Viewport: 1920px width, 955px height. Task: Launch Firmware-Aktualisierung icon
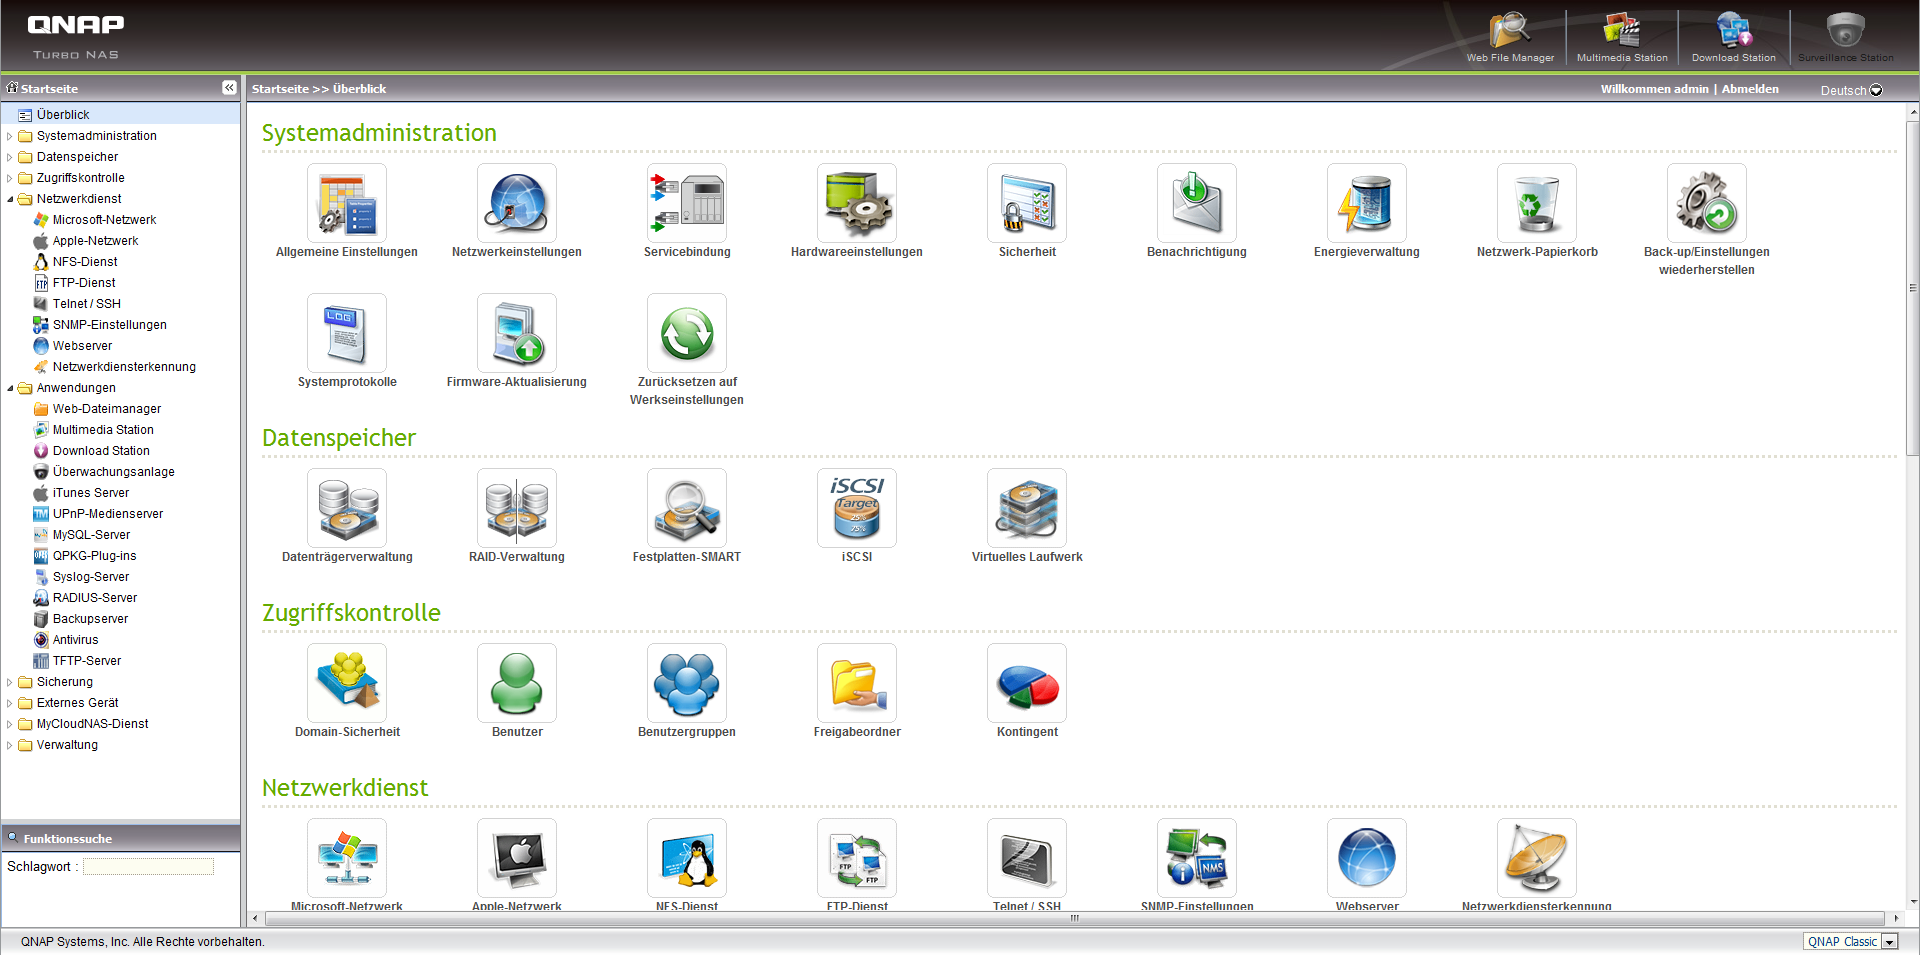click(x=516, y=334)
